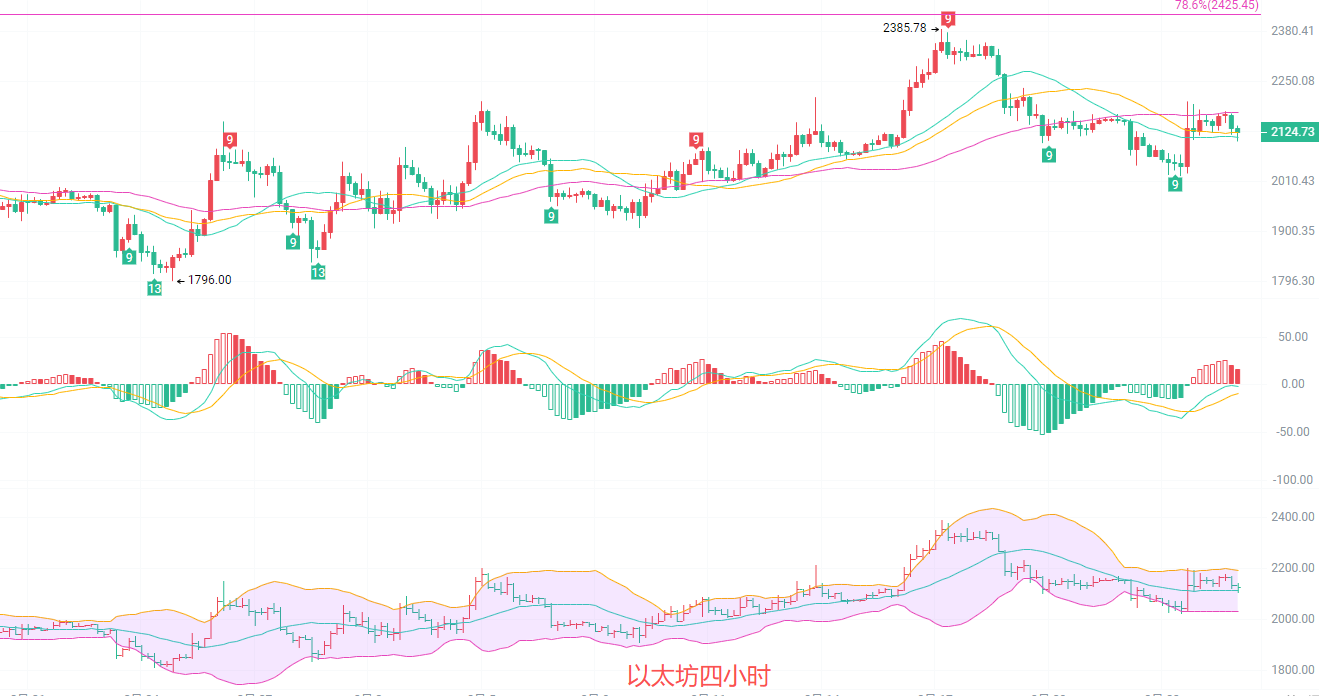Click the 2250.08 price axis label
1319x696 pixels.
(x=1292, y=81)
